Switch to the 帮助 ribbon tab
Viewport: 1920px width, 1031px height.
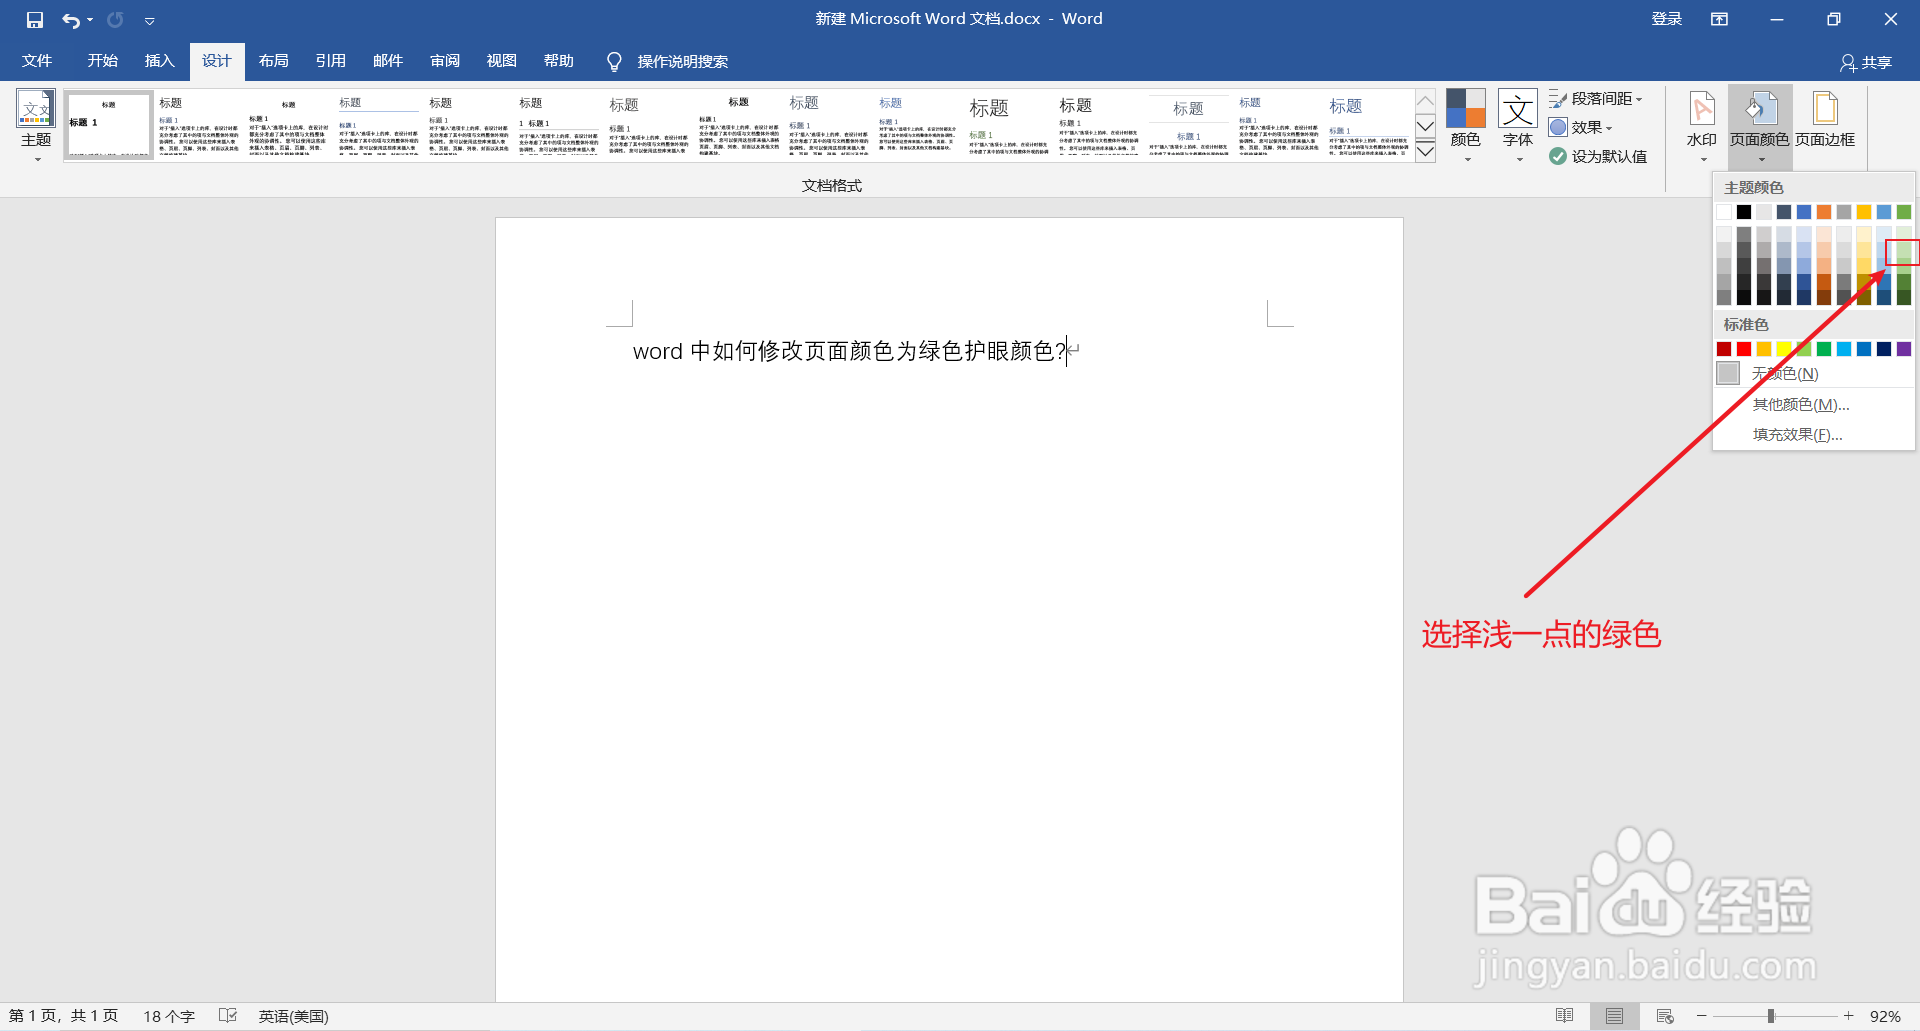pyautogui.click(x=558, y=61)
